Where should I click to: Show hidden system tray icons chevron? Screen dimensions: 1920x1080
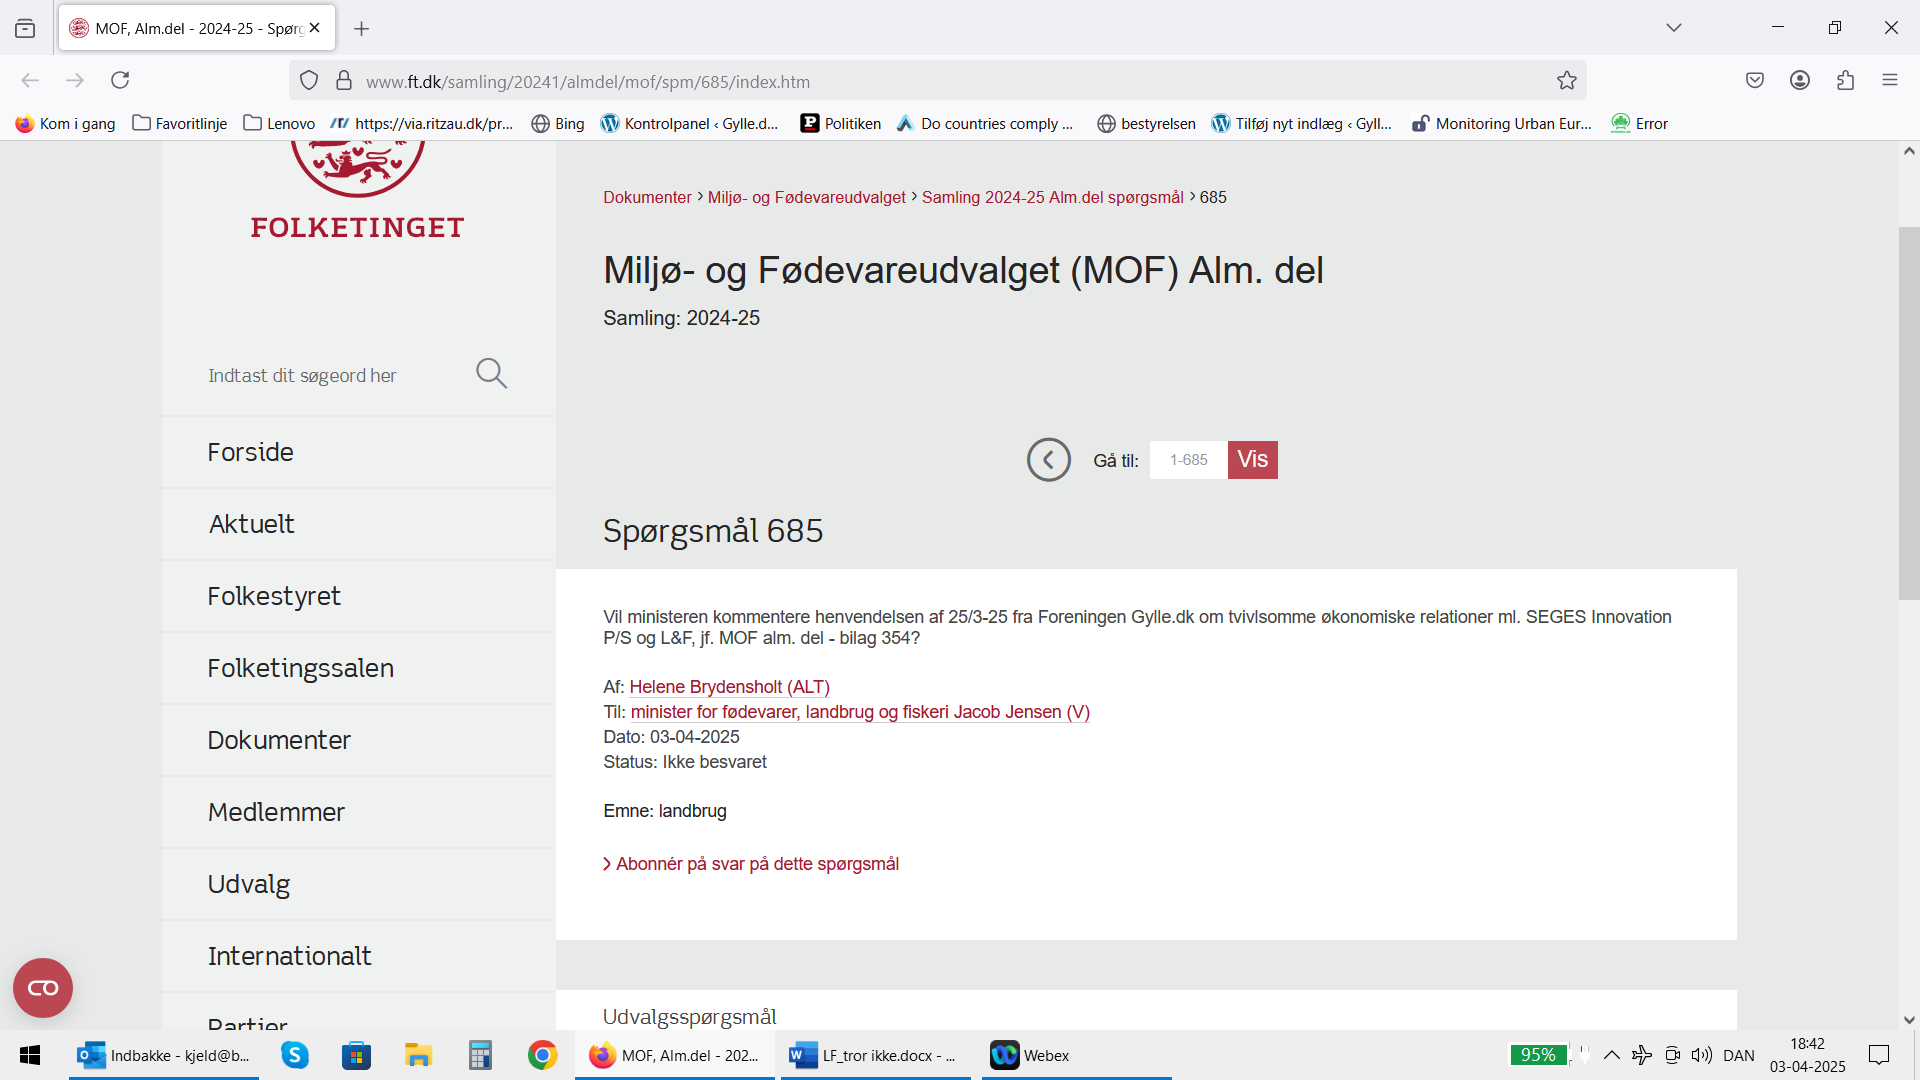point(1612,1055)
